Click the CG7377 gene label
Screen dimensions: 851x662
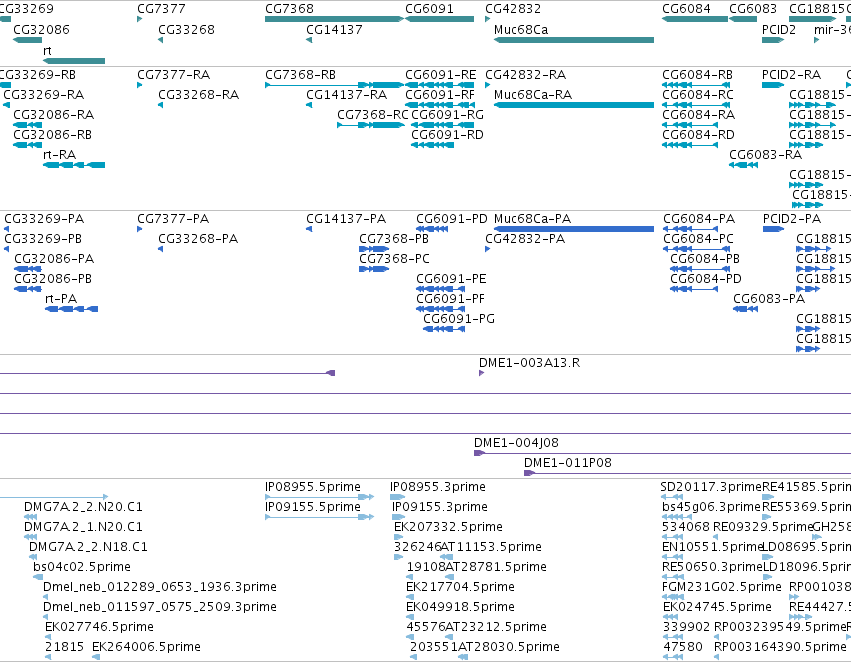coord(161,9)
